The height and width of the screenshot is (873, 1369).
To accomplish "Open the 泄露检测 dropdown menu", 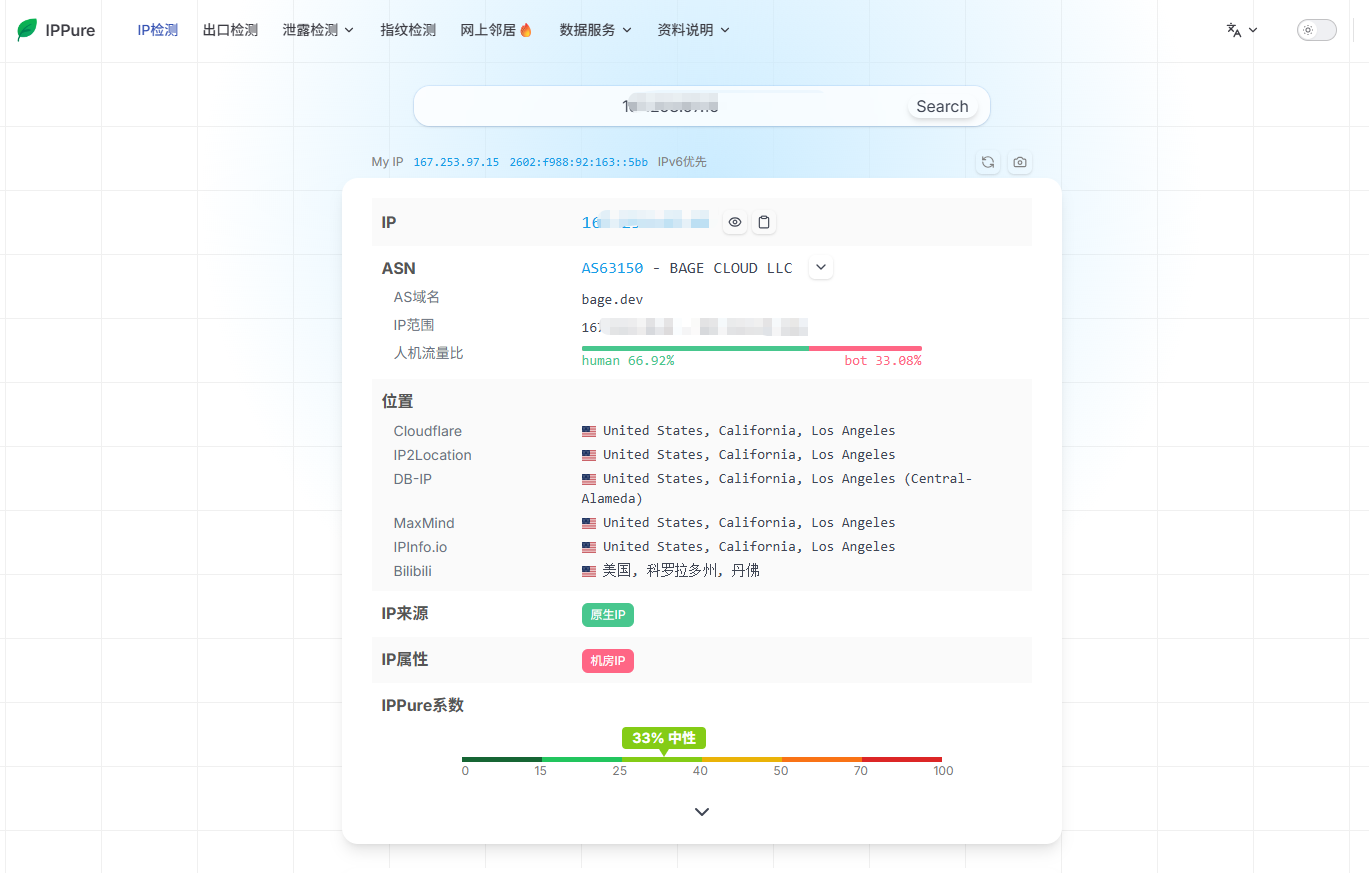I will click(319, 30).
